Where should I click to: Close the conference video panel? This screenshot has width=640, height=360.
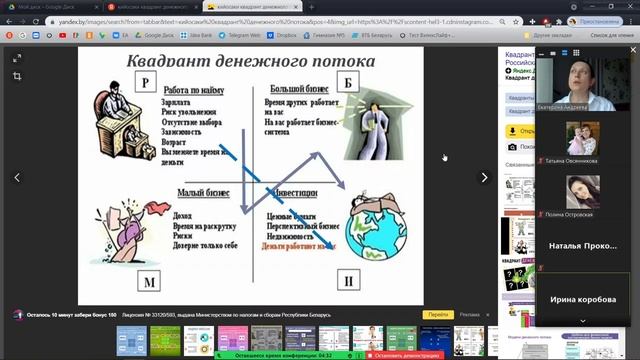[x=633, y=49]
